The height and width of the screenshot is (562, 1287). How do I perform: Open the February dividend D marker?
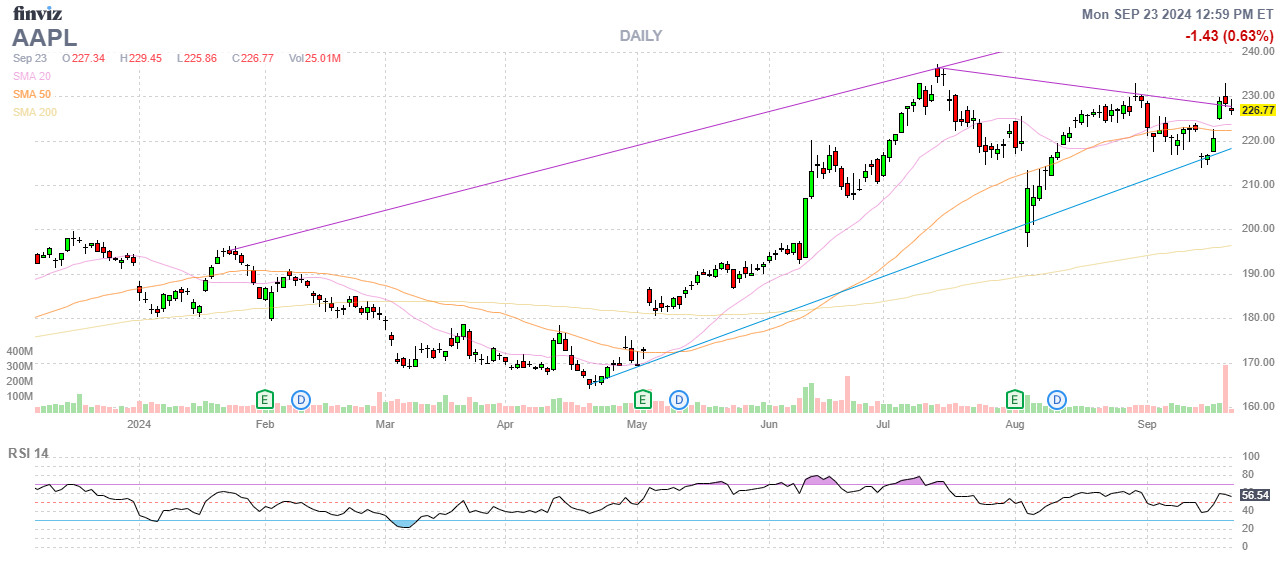tap(300, 400)
